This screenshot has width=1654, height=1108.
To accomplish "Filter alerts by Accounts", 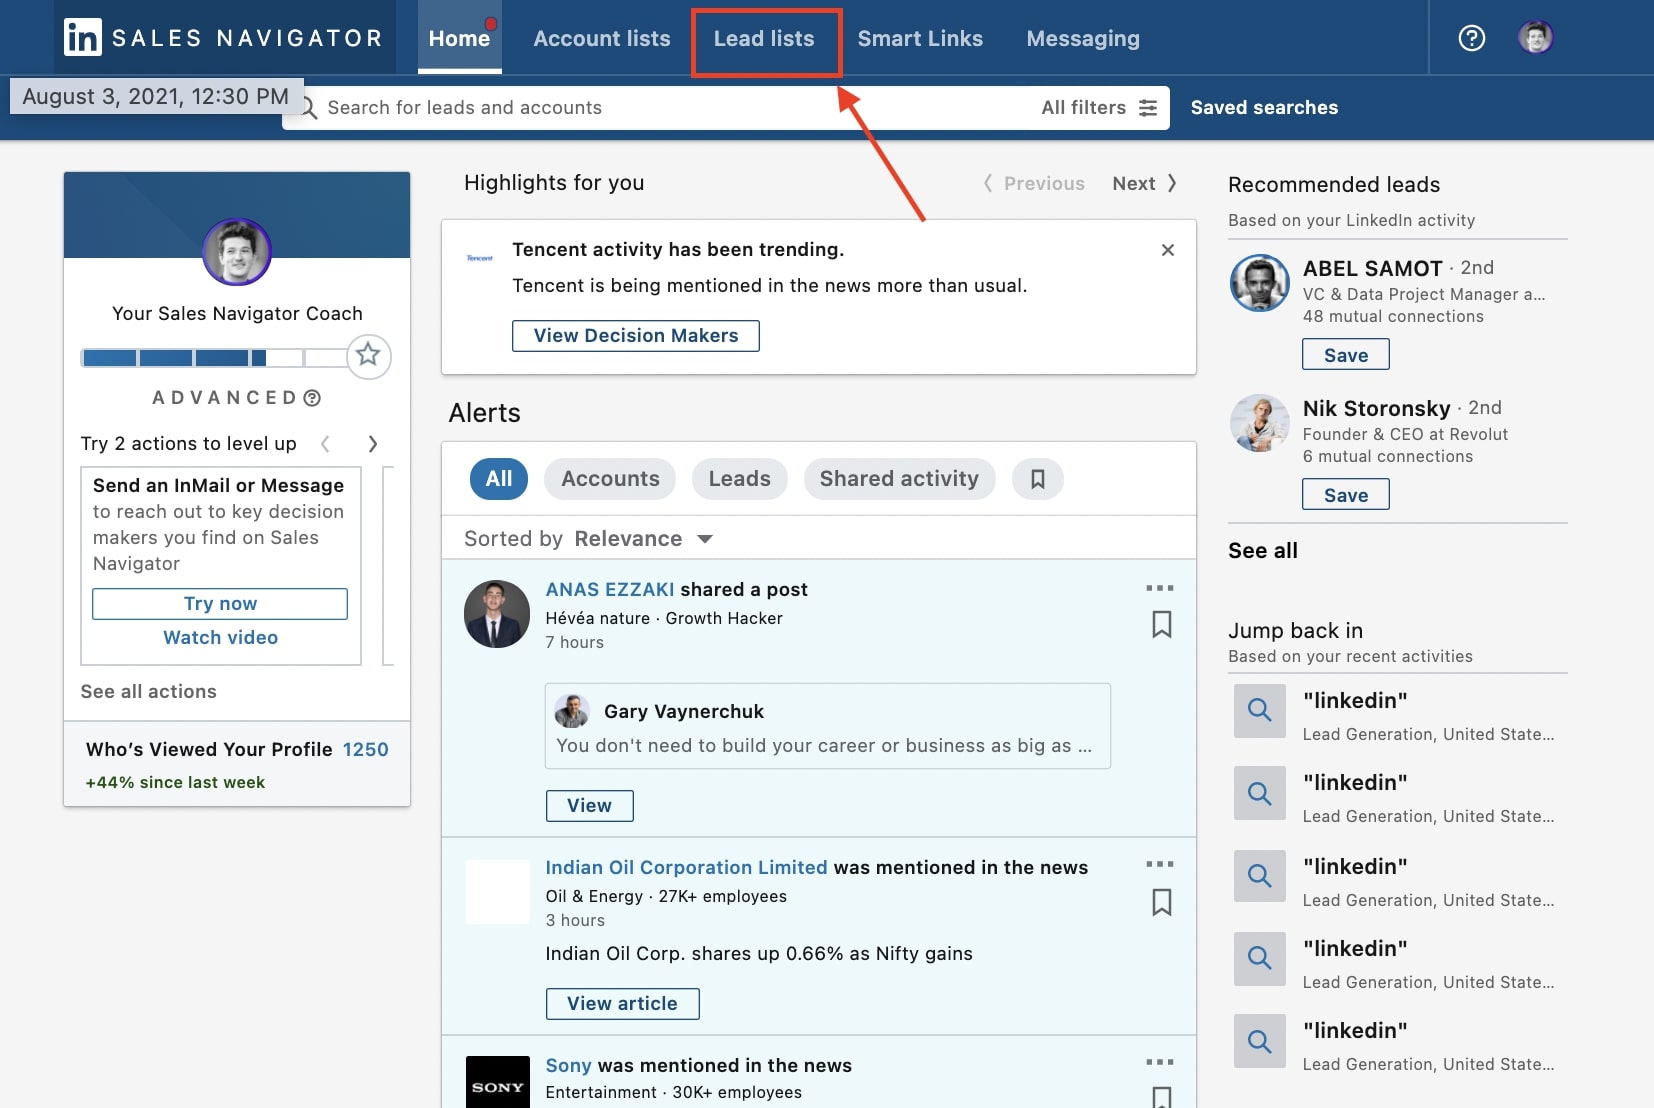I will coord(610,479).
